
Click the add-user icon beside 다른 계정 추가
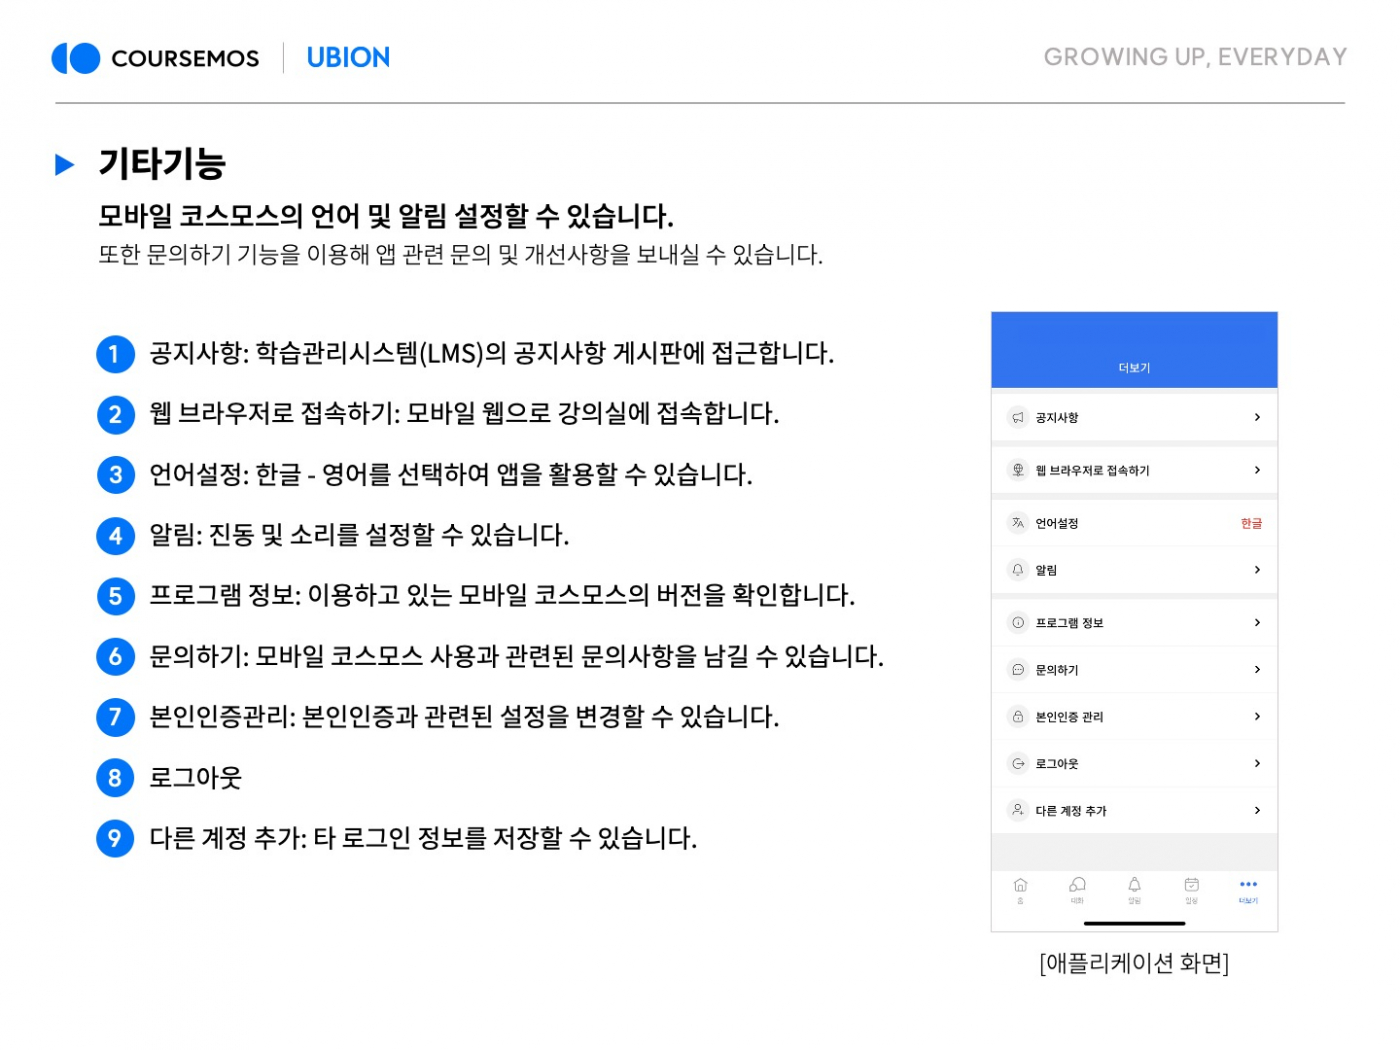(1017, 810)
